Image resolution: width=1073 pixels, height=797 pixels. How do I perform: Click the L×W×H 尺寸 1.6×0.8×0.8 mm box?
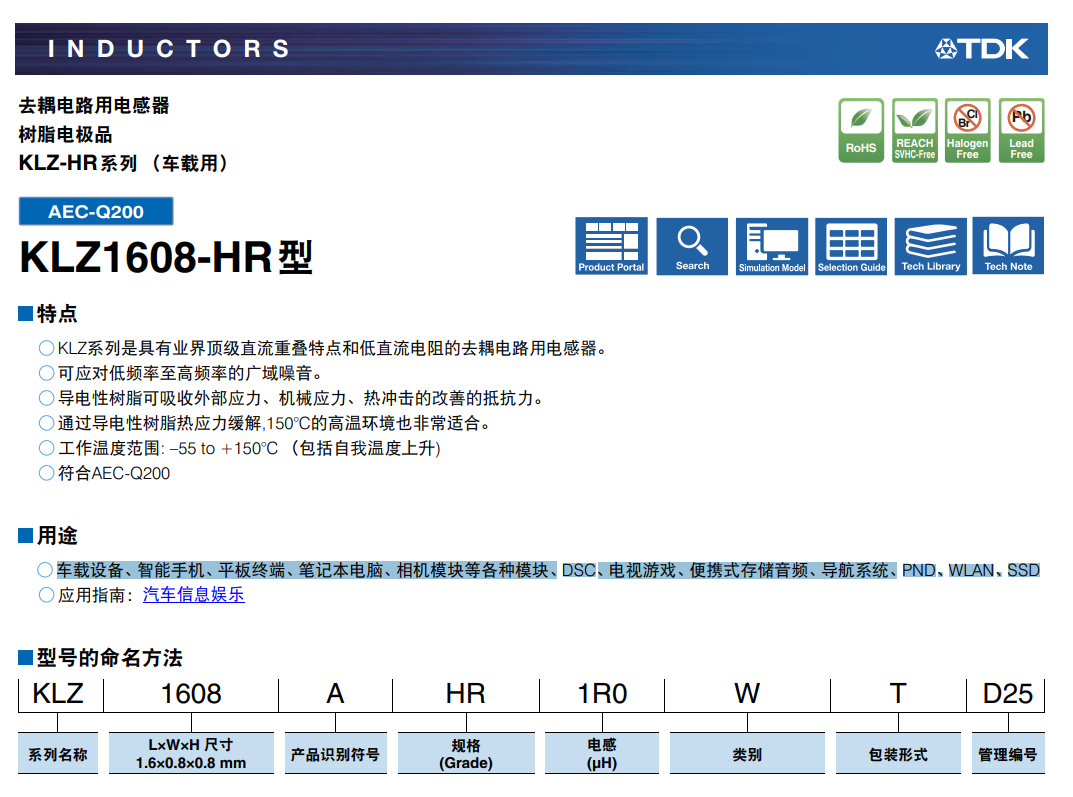pyautogui.click(x=191, y=754)
